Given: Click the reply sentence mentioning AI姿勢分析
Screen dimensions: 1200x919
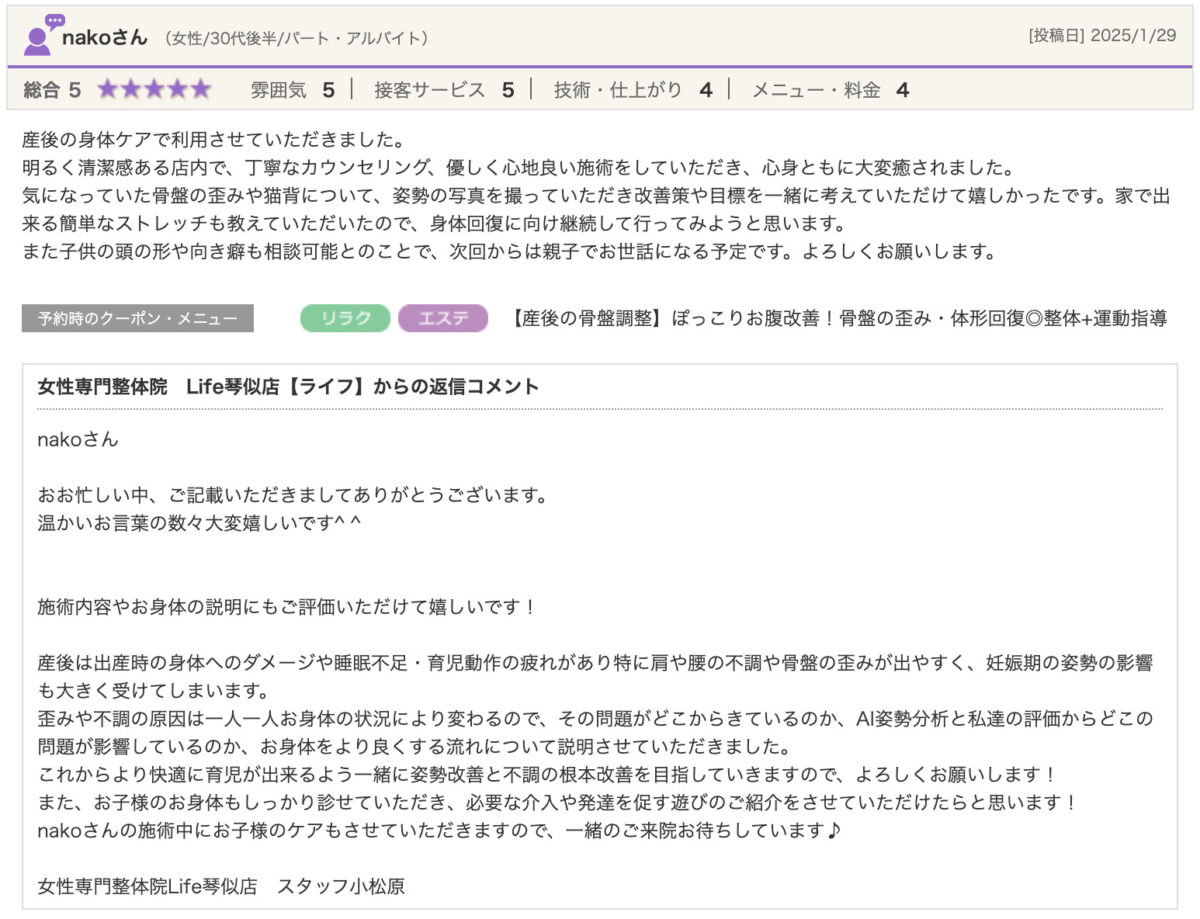Looking at the screenshot, I should 595,718.
